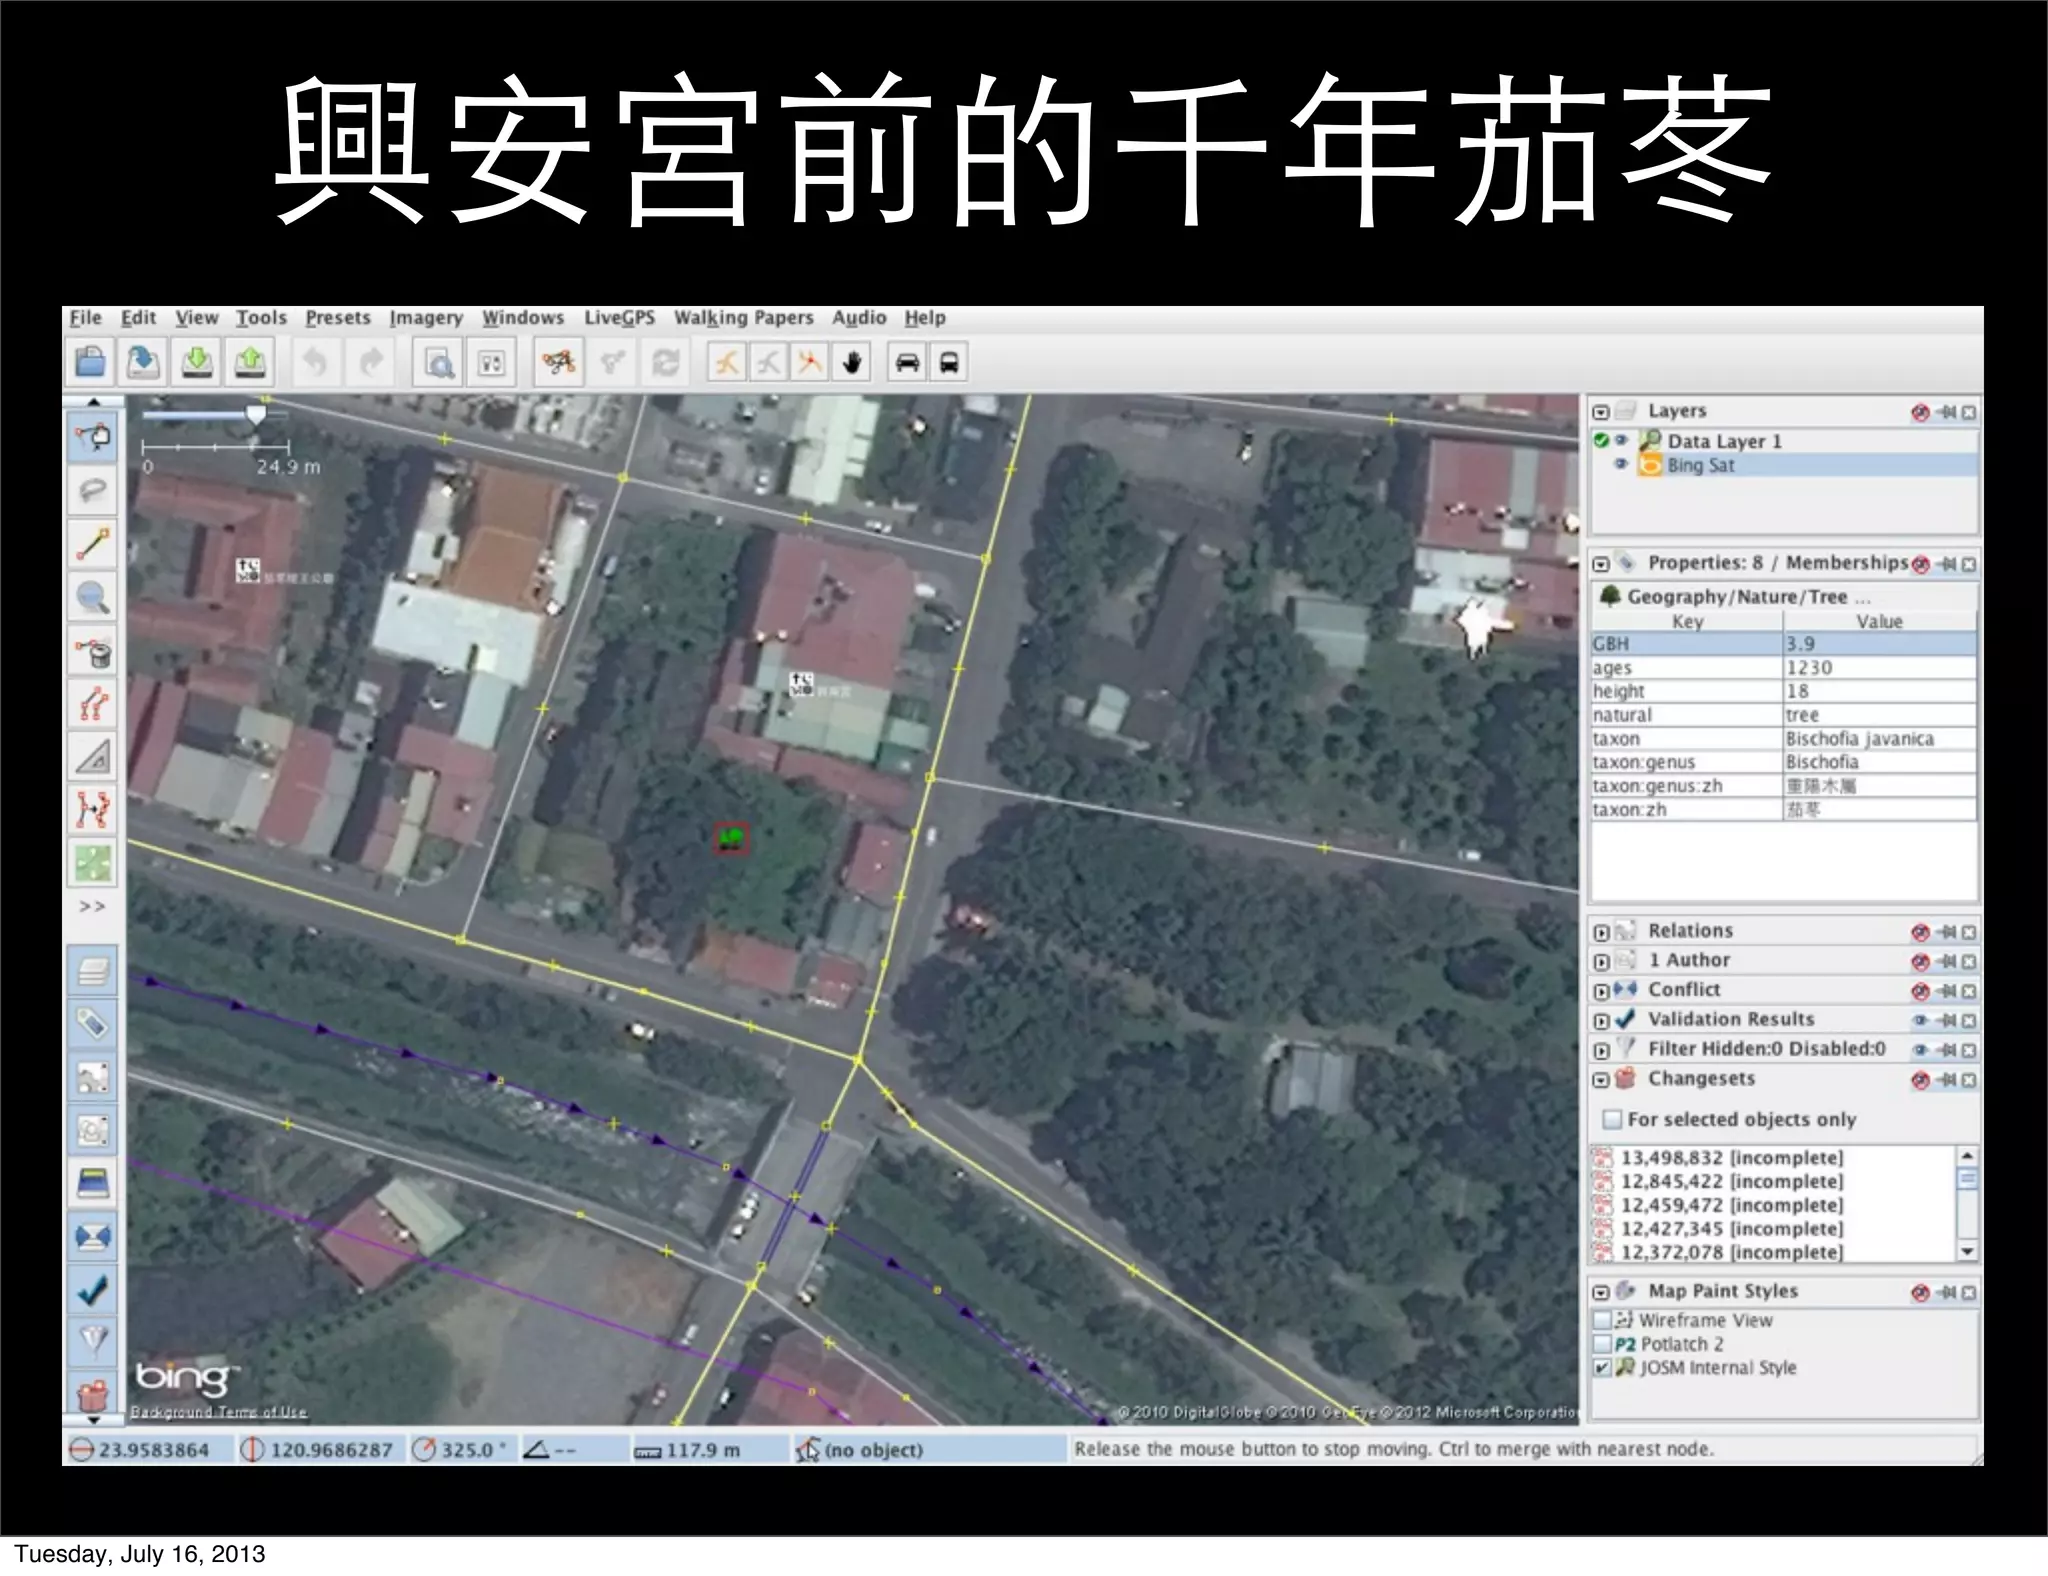Toggle validation checkmark in left sidebar
This screenshot has height=1576, width=2048.
(x=93, y=1290)
